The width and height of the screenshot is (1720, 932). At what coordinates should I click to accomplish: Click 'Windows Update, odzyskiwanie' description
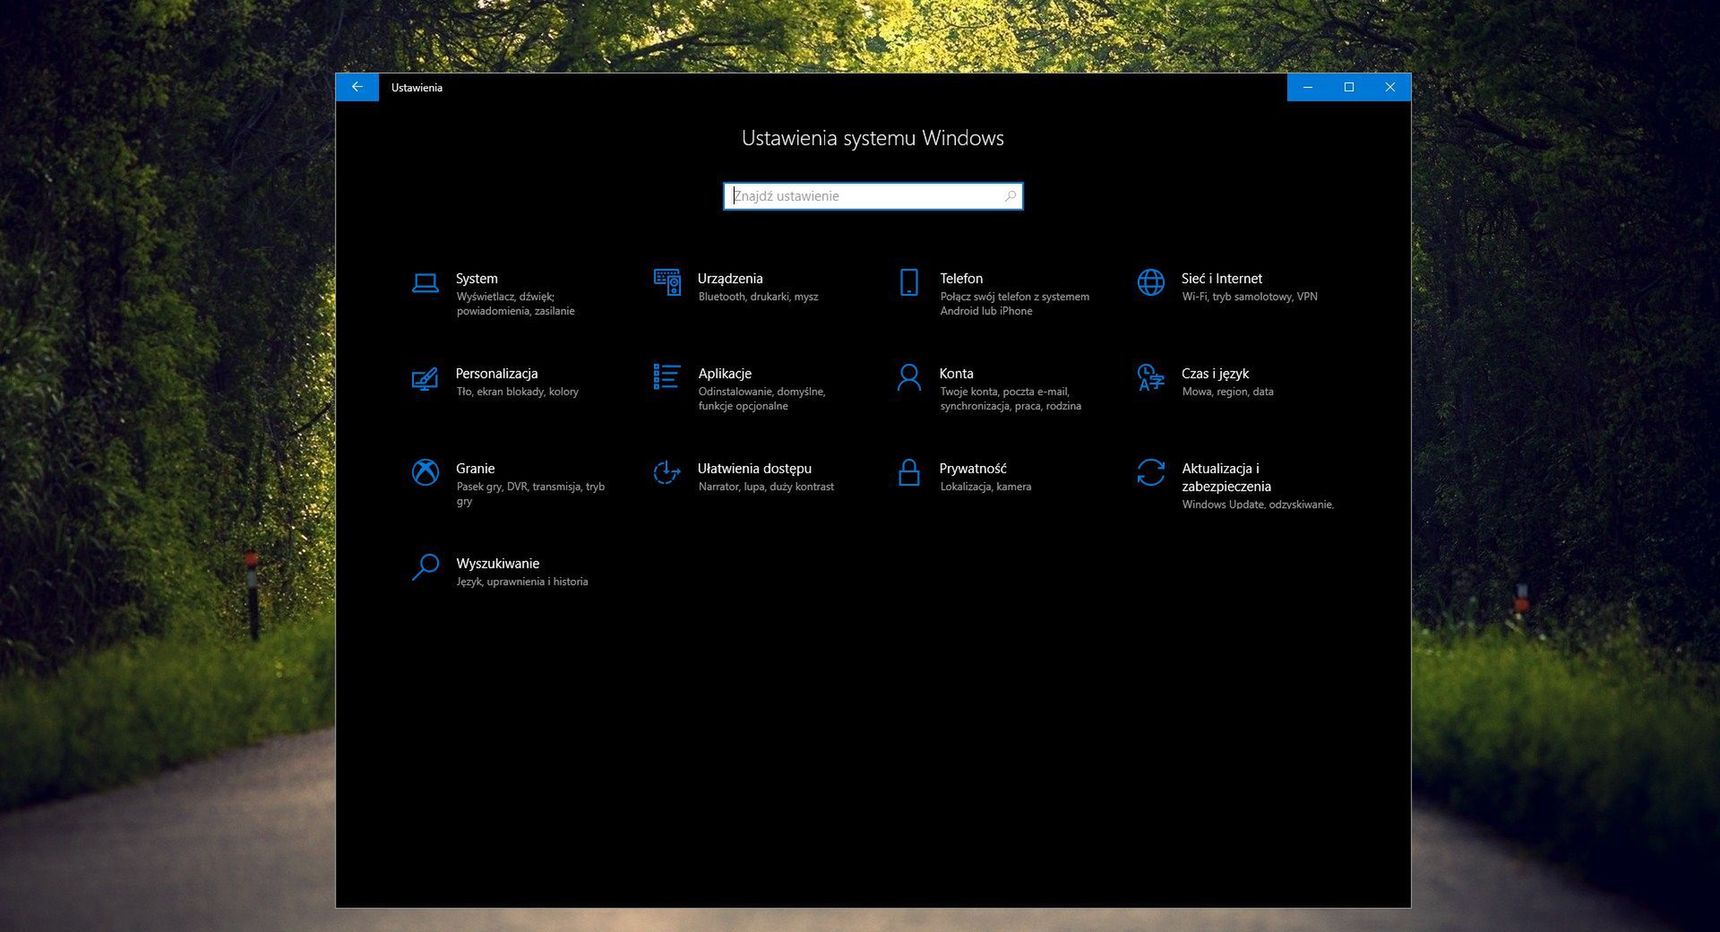tap(1258, 505)
